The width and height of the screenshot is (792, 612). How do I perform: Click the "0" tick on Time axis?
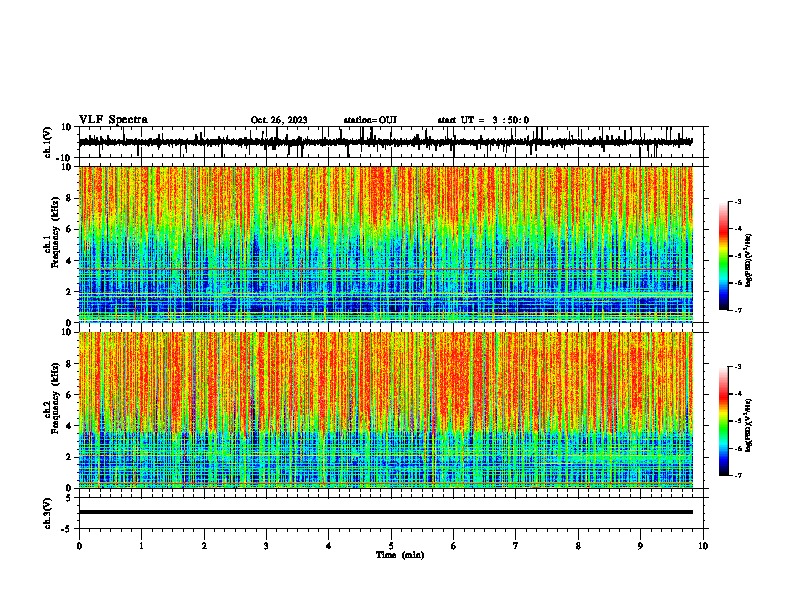coord(79,546)
